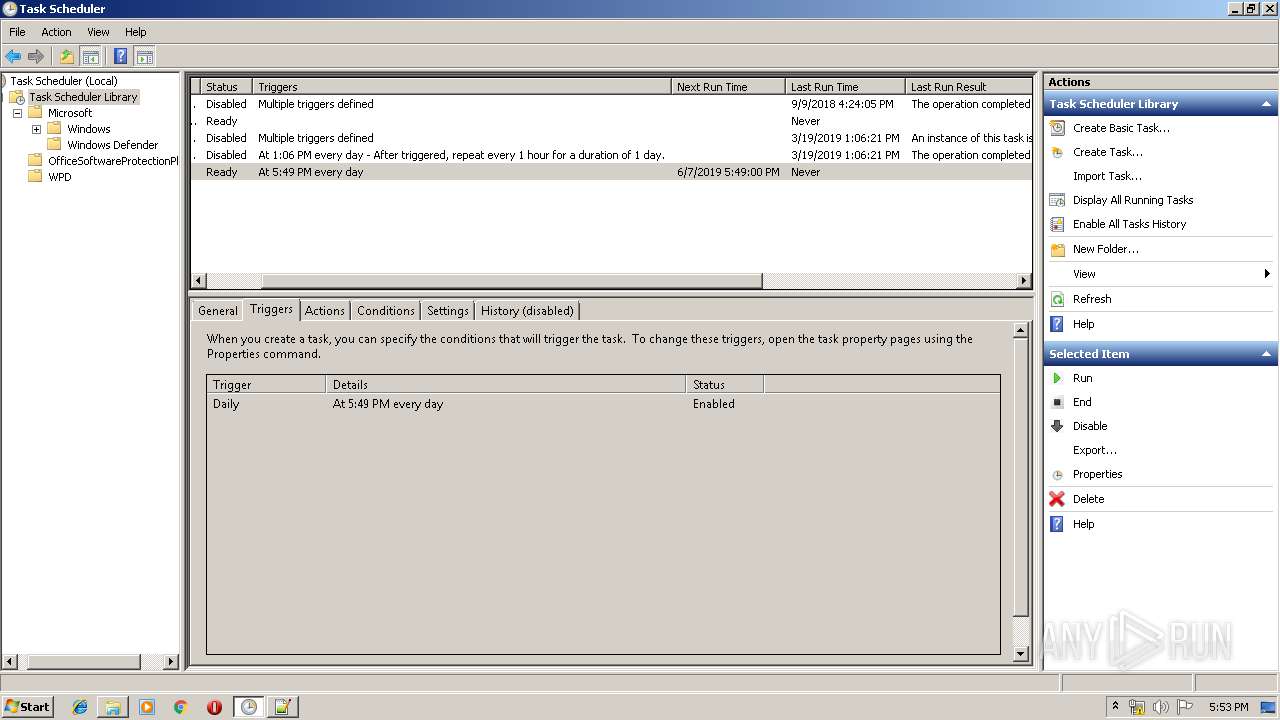Click the forward navigation arrow

(x=36, y=57)
